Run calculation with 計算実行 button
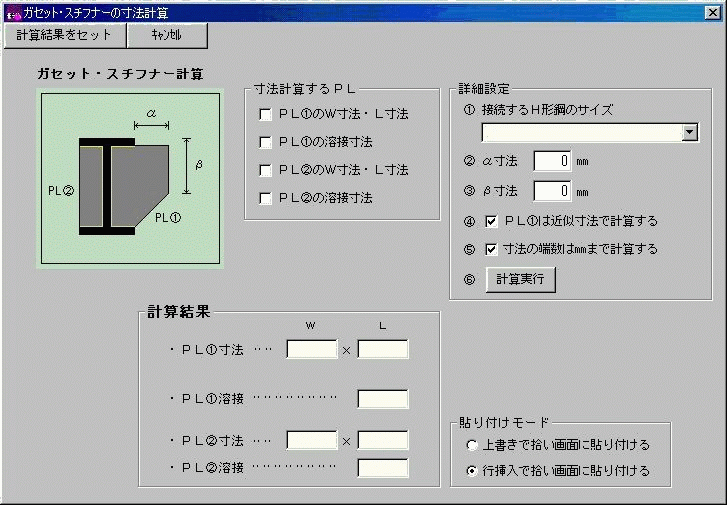The width and height of the screenshot is (727, 505). coord(520,280)
